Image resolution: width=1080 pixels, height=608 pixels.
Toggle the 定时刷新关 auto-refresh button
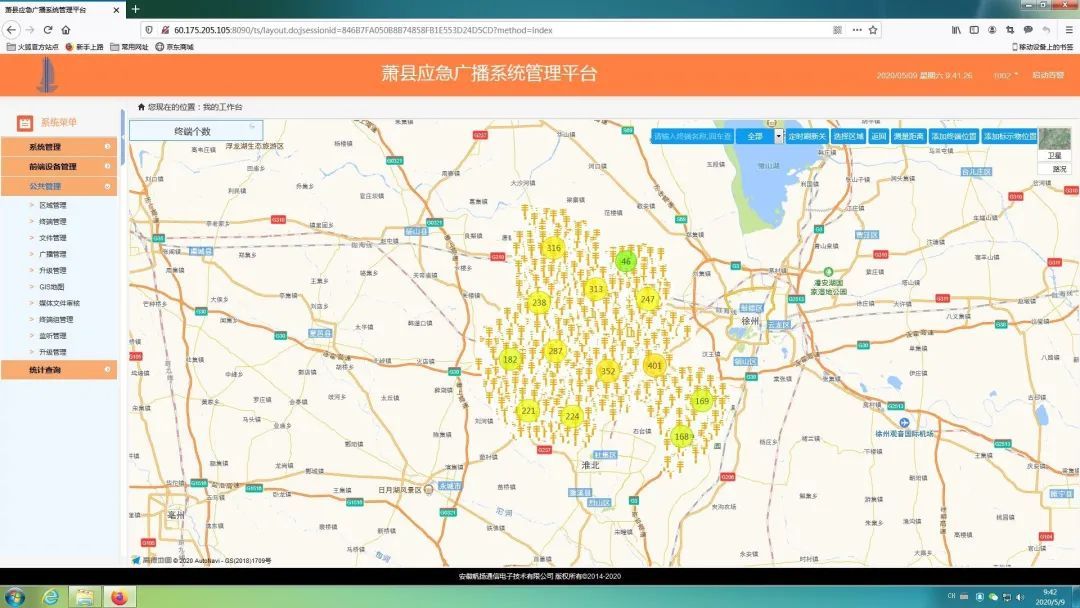coord(806,136)
